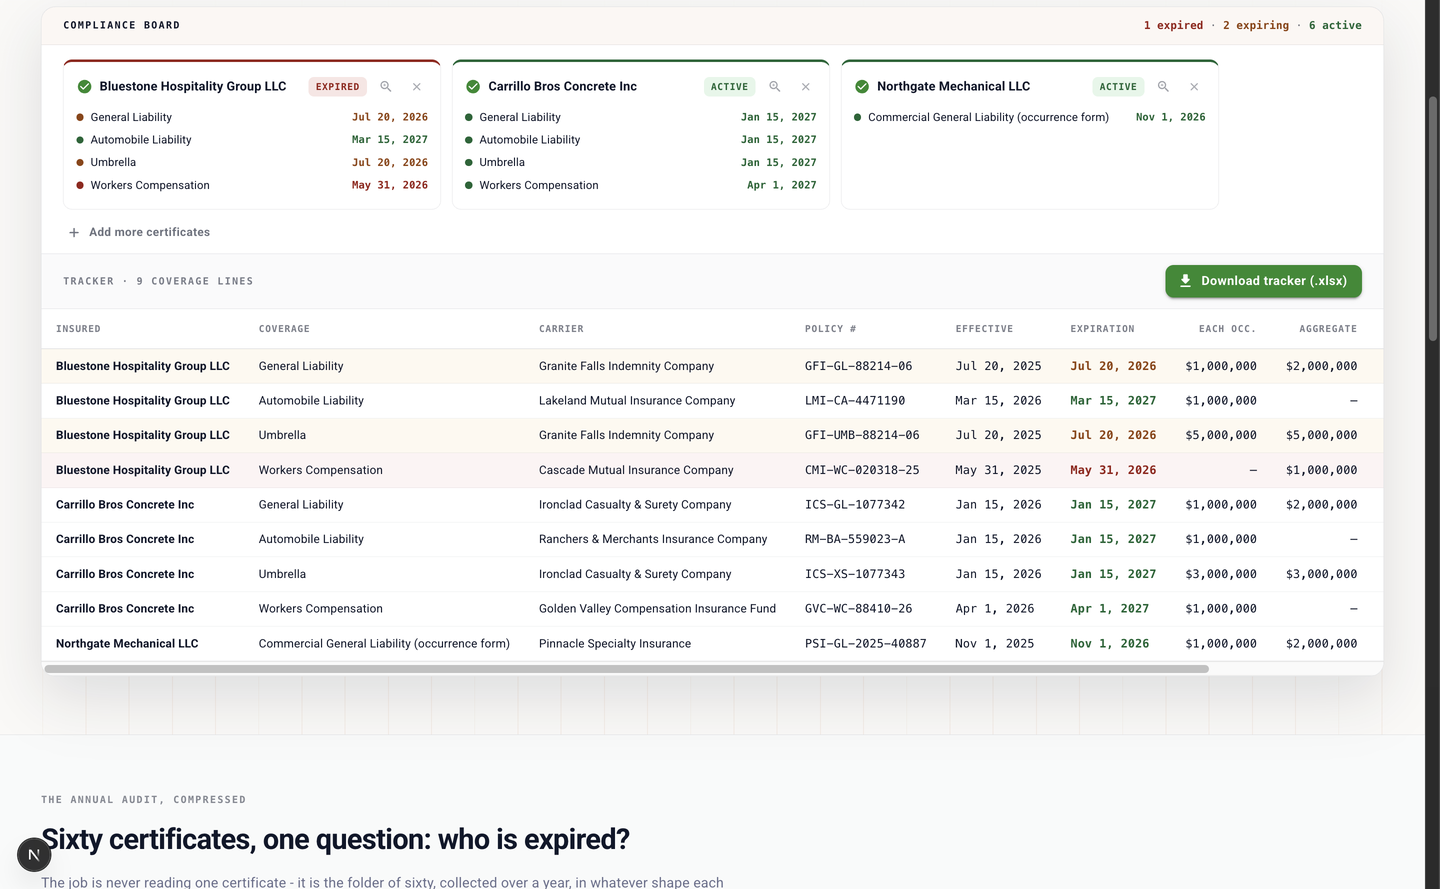The height and width of the screenshot is (889, 1440).
Task: Click Northgate Mechanical LLC insured cell in table
Action: [x=127, y=644]
